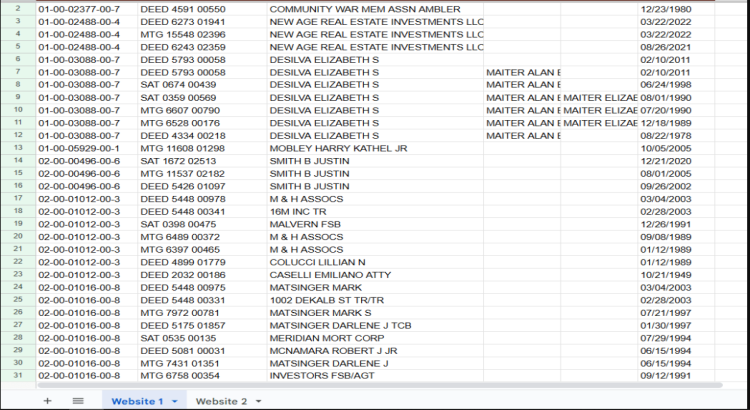750x410 pixels.
Task: Expand the Website 2 tab dropdown arrow
Action: click(x=259, y=401)
